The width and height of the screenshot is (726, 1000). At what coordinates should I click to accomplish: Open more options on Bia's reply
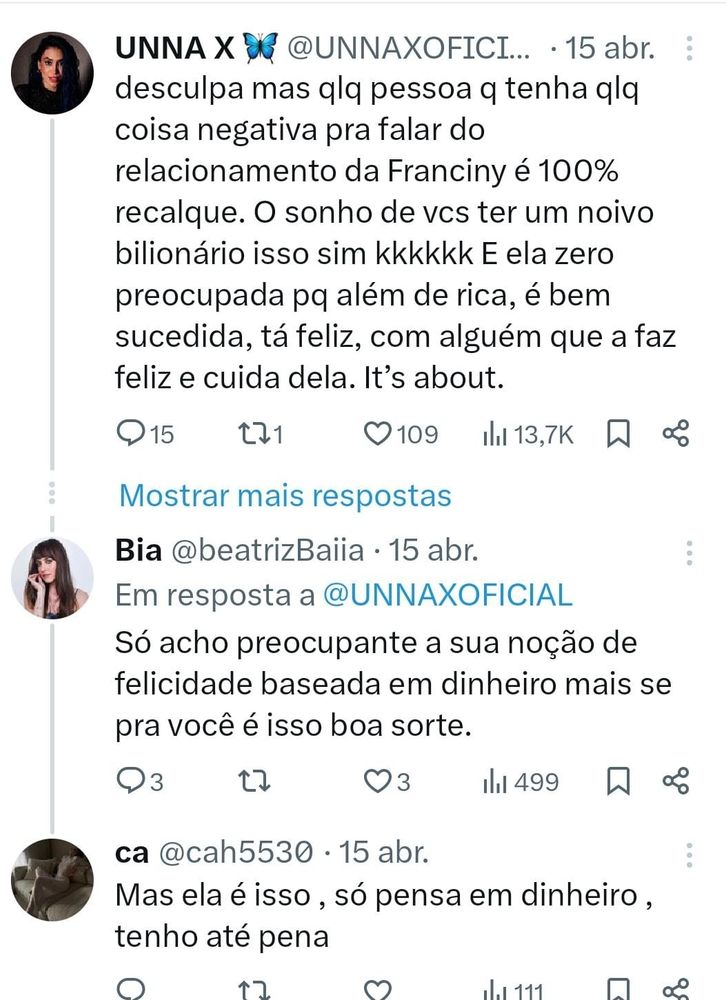(689, 553)
